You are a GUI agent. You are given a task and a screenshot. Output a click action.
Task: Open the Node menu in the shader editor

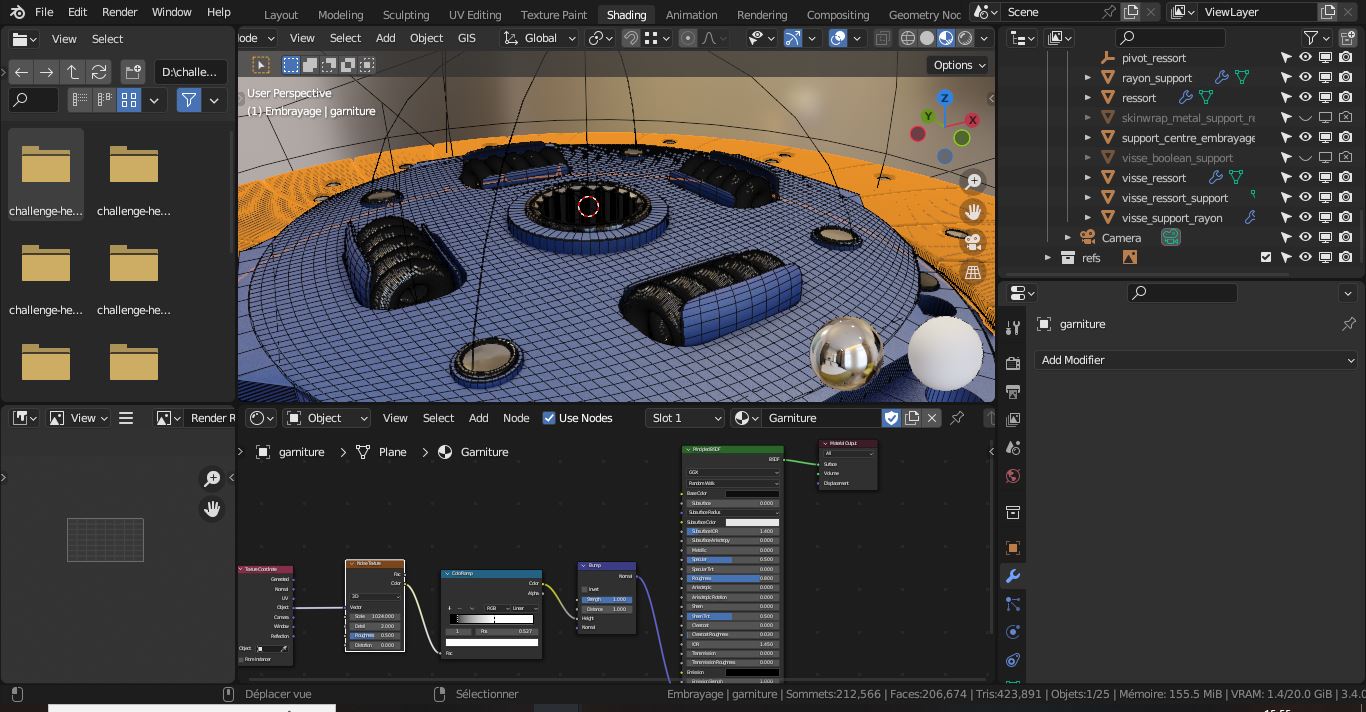pos(516,418)
